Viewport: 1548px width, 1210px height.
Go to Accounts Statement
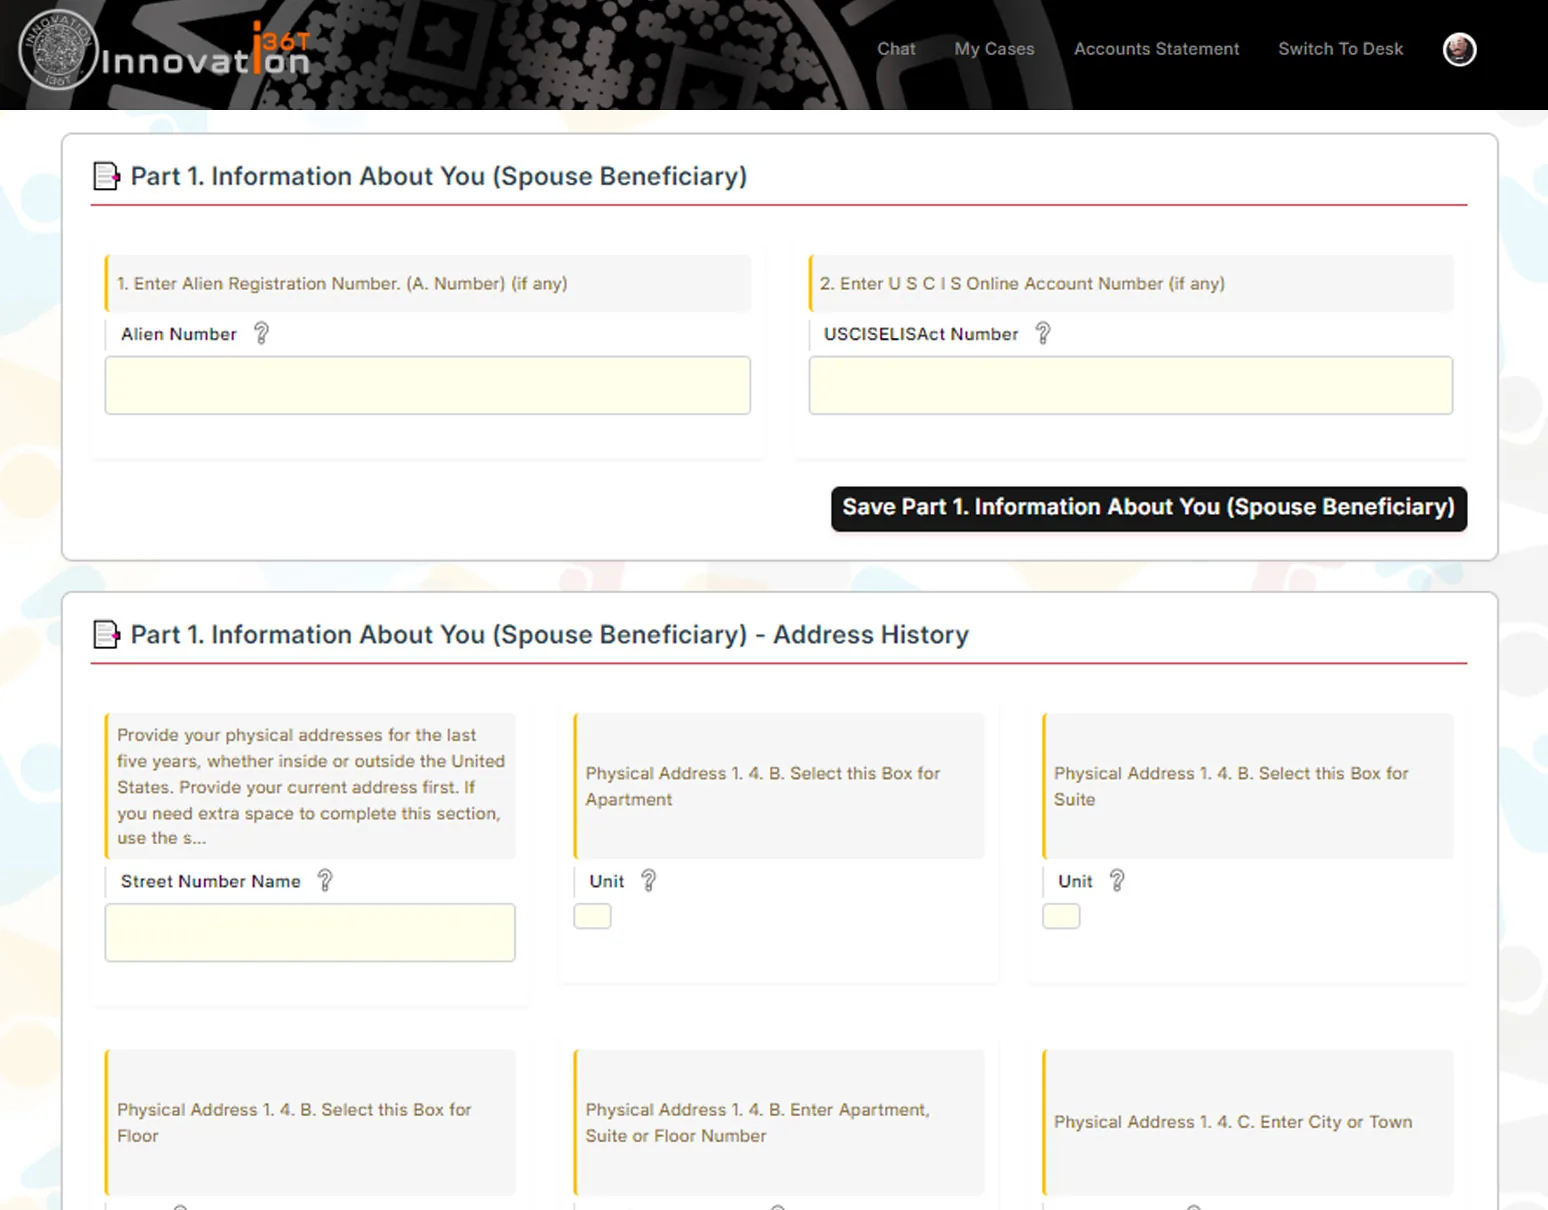(1156, 49)
